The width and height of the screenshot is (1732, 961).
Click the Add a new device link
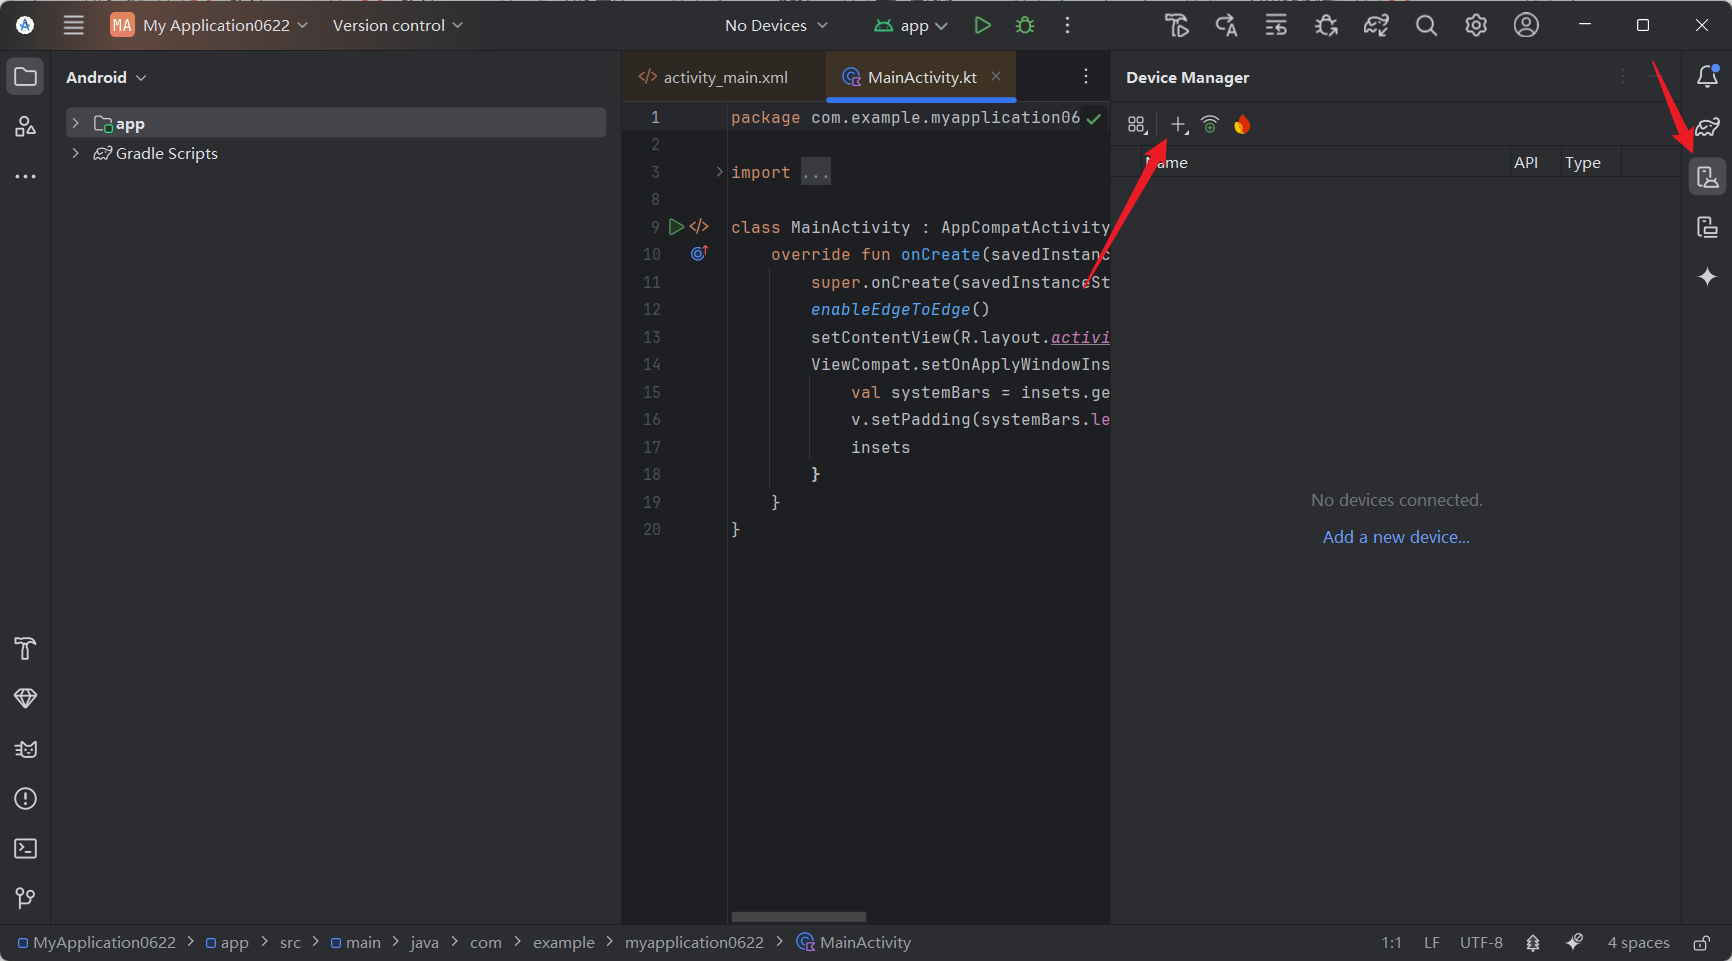[x=1395, y=537]
